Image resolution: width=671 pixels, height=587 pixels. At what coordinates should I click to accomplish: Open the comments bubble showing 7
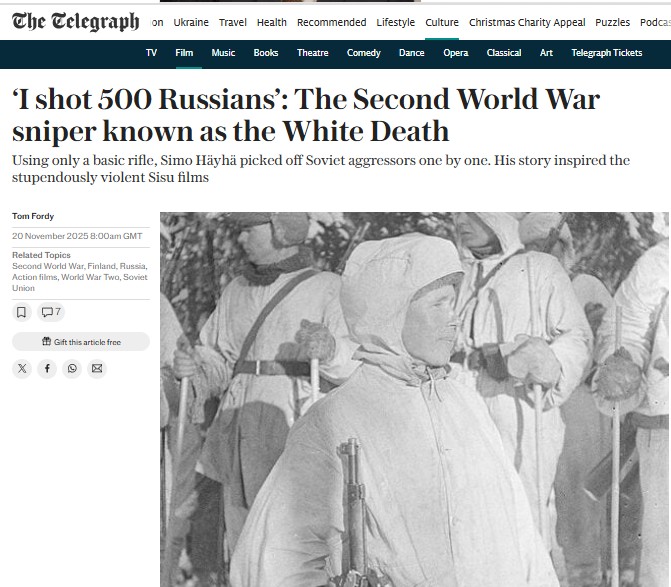coord(51,312)
